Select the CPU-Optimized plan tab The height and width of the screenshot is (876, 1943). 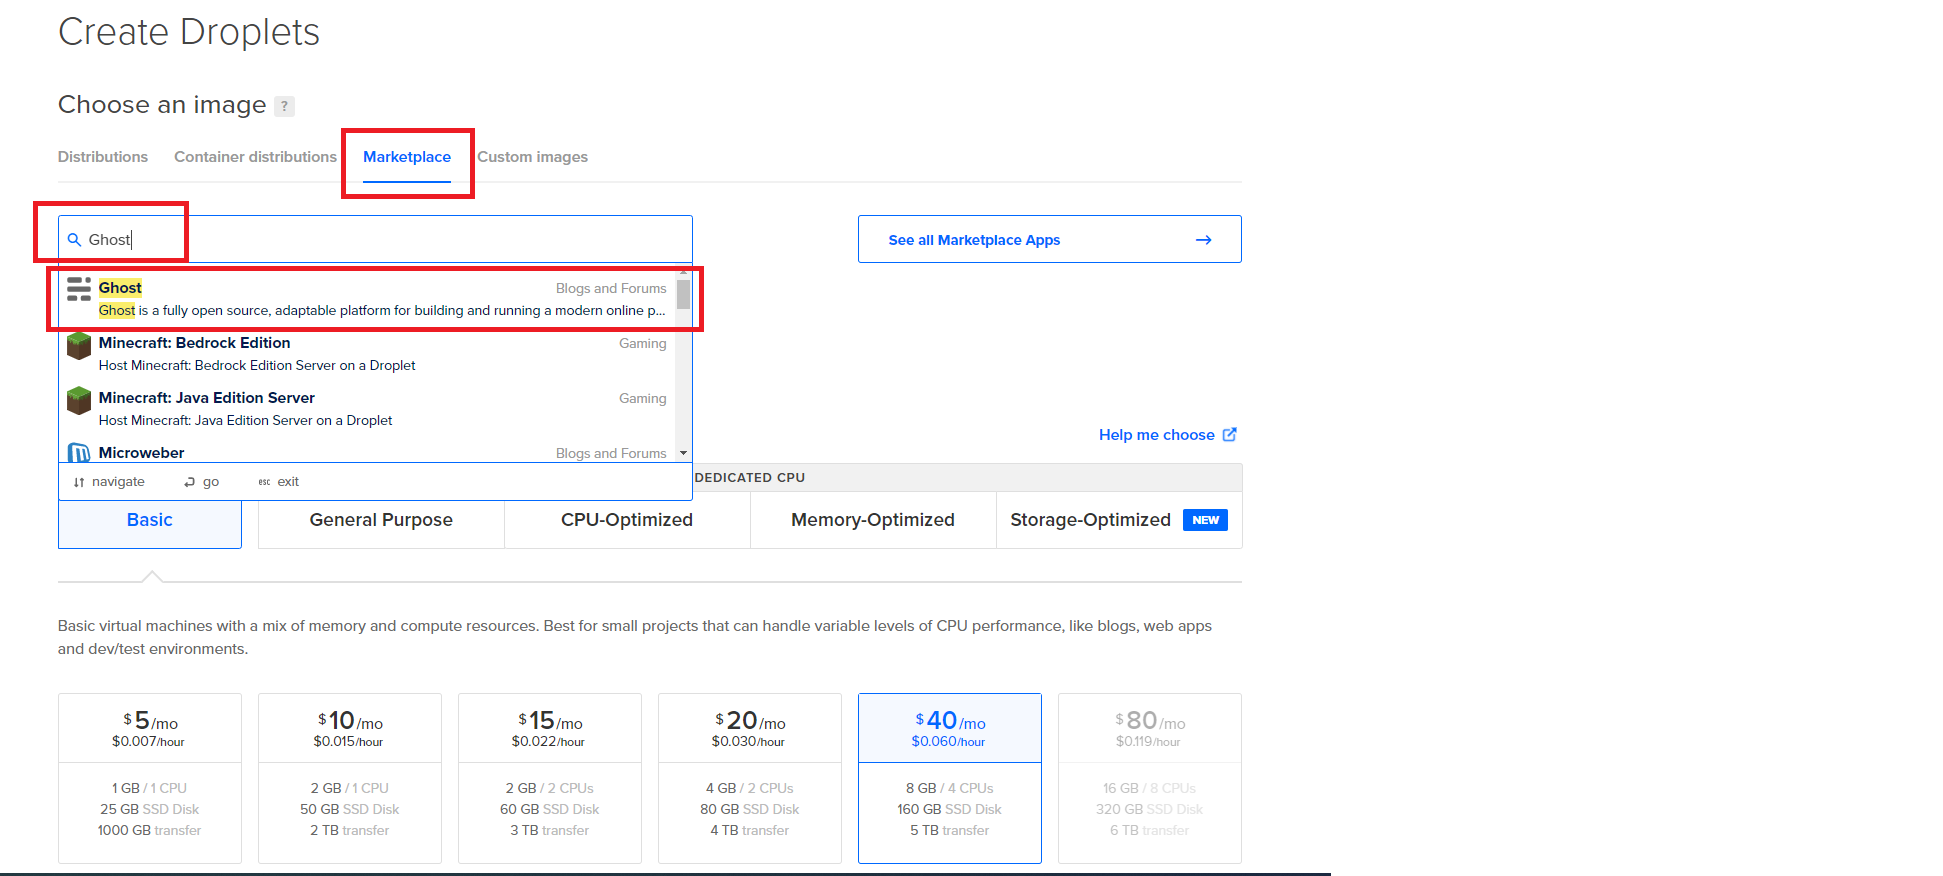627,520
